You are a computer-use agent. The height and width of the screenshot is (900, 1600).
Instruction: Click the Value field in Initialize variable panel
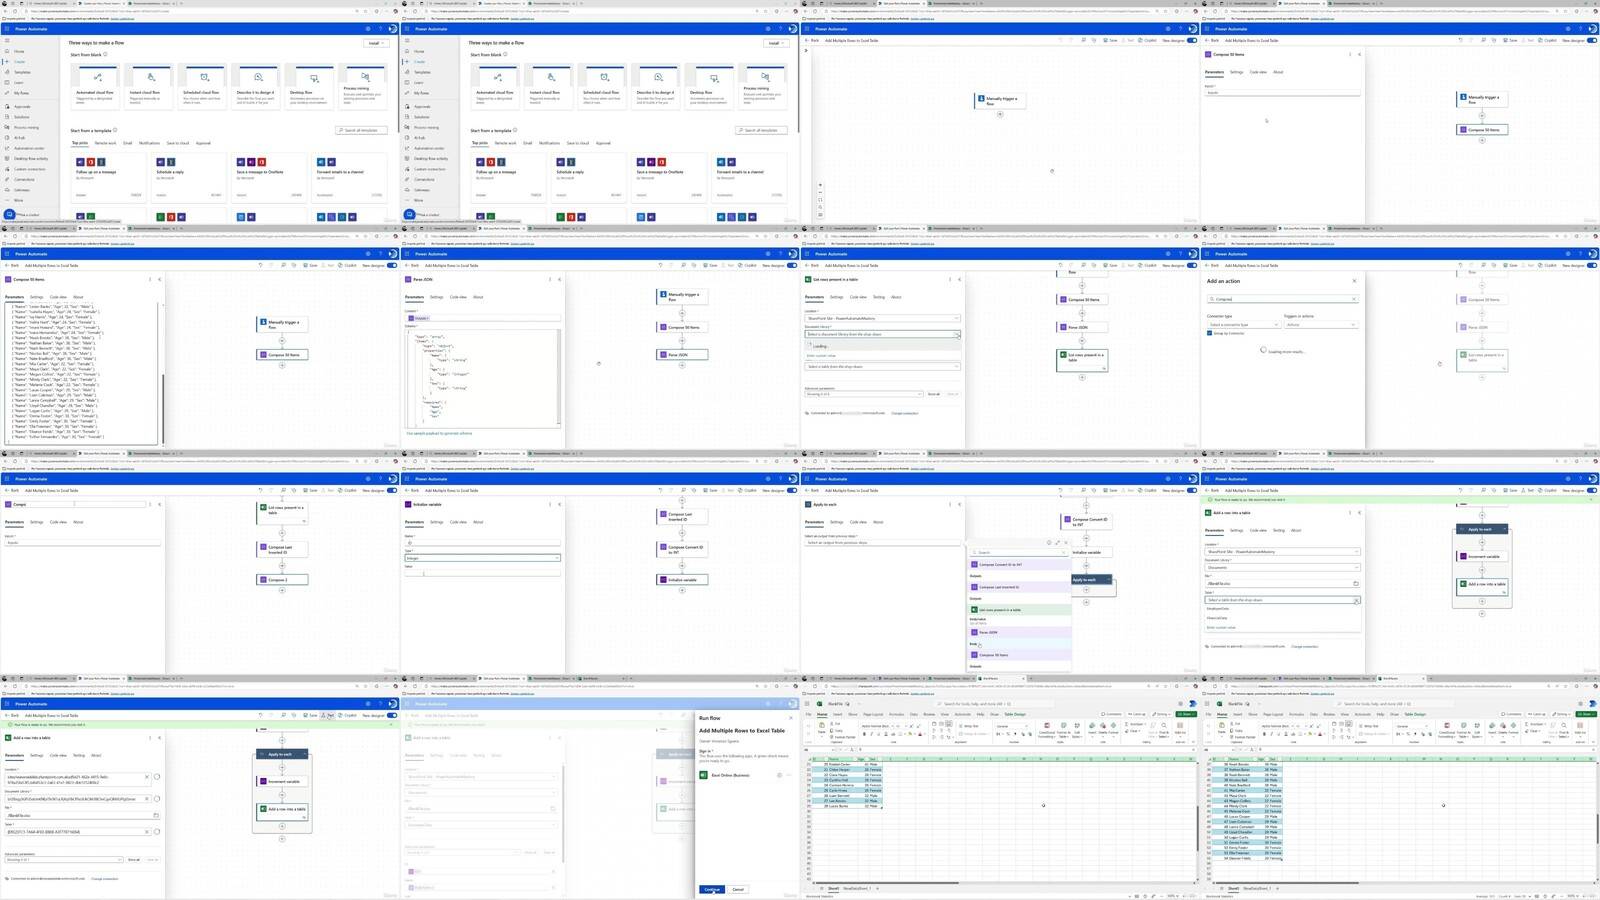click(482, 574)
